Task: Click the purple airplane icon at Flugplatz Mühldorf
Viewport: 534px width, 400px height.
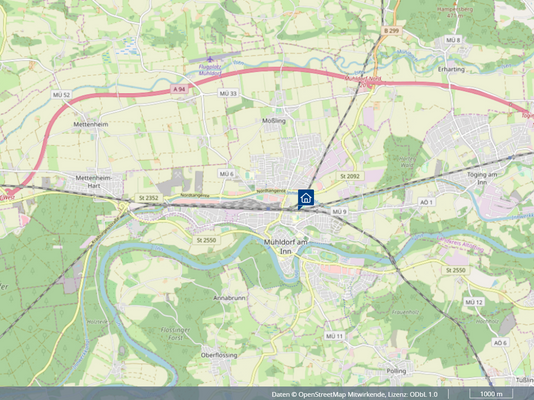Action: (209, 59)
